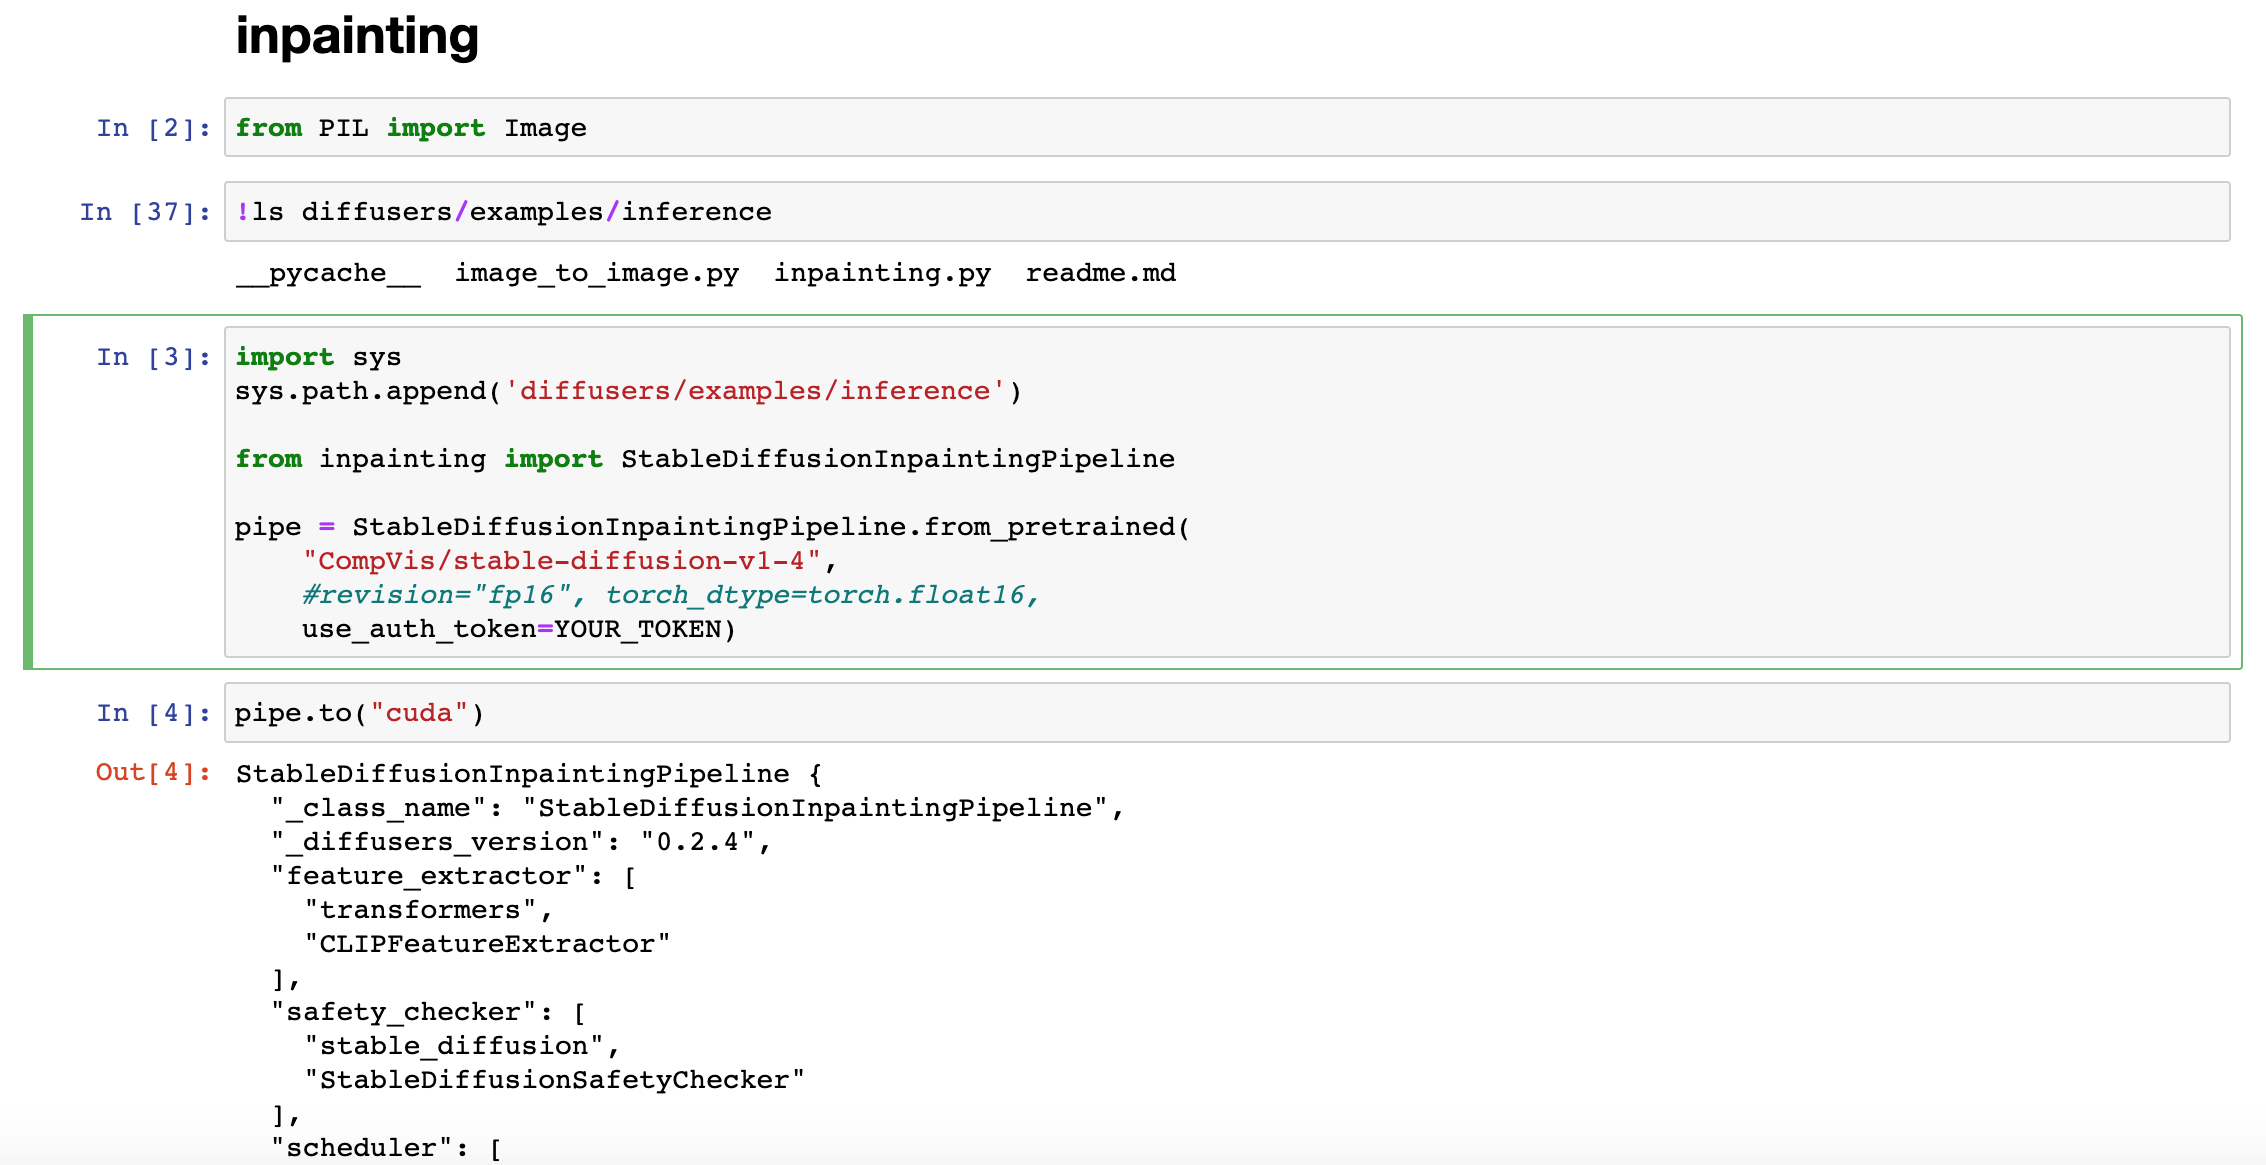Click the 'StableDiffusionInpaintingPipeline {' output line
Image resolution: width=2266 pixels, height=1165 pixels.
coord(529,774)
